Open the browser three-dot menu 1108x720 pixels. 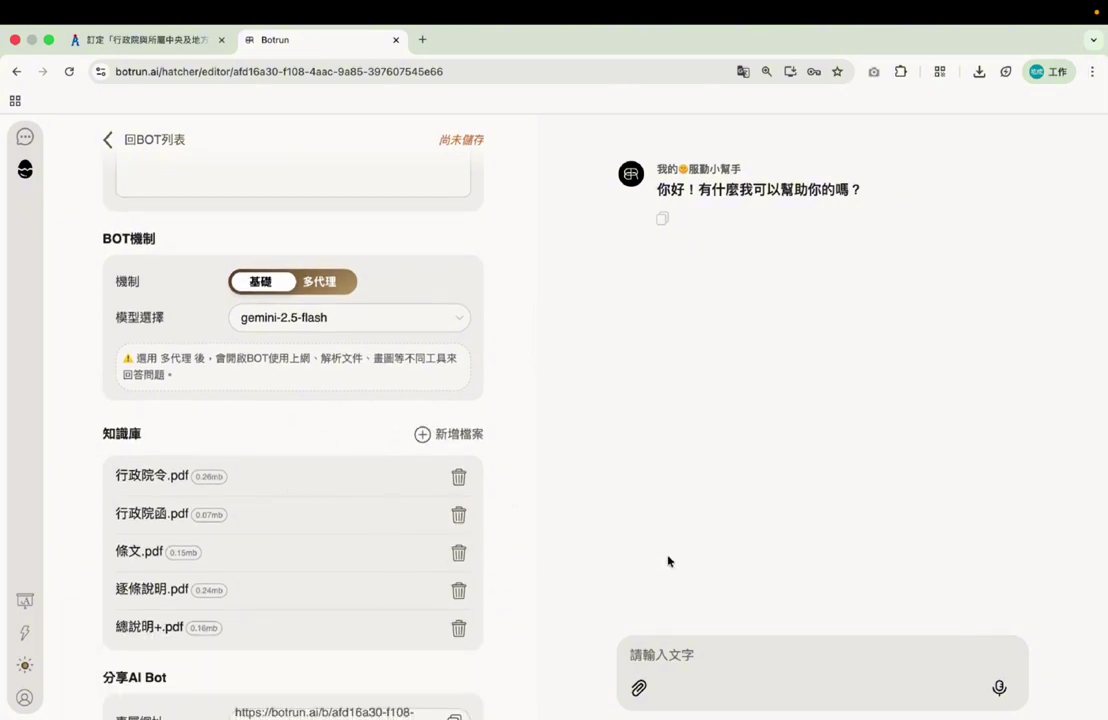point(1092,71)
